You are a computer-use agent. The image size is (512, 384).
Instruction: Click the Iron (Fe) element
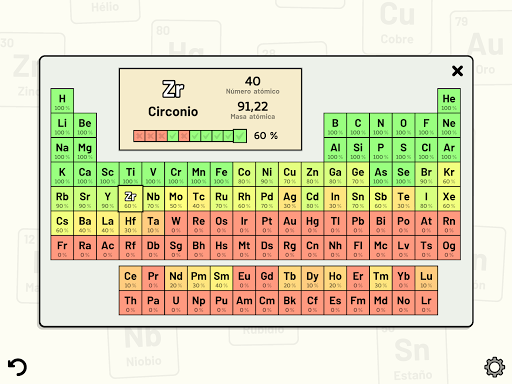221,174
